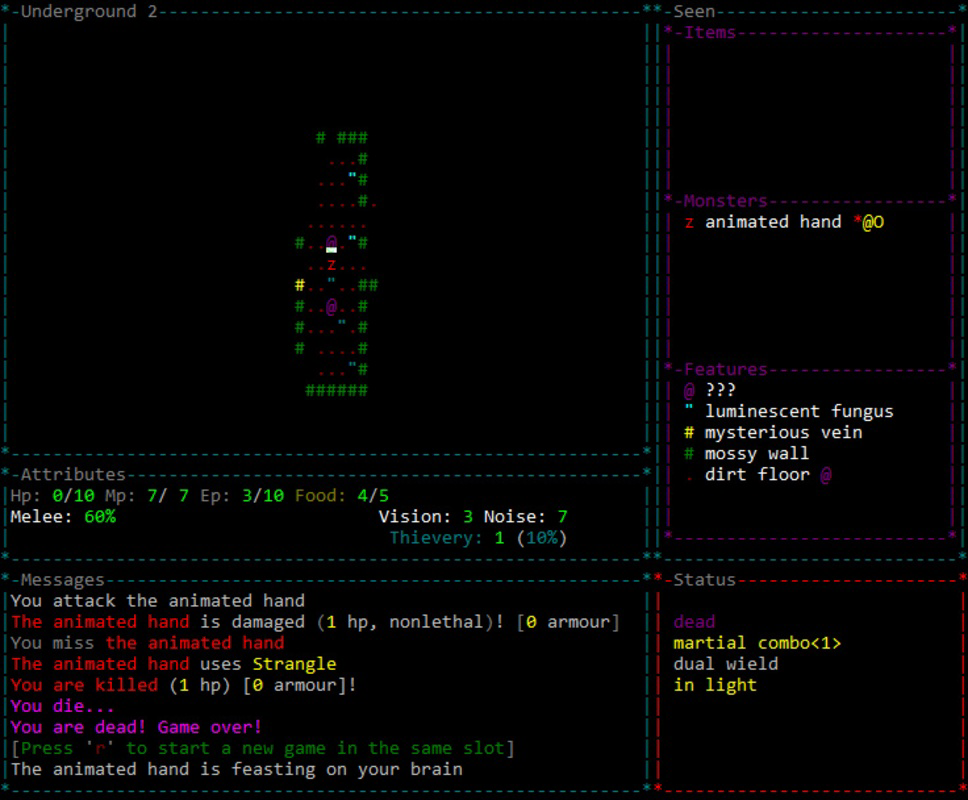This screenshot has width=968, height=800.
Task: Click the 'Underground 2' map panel title
Action: (89, 12)
